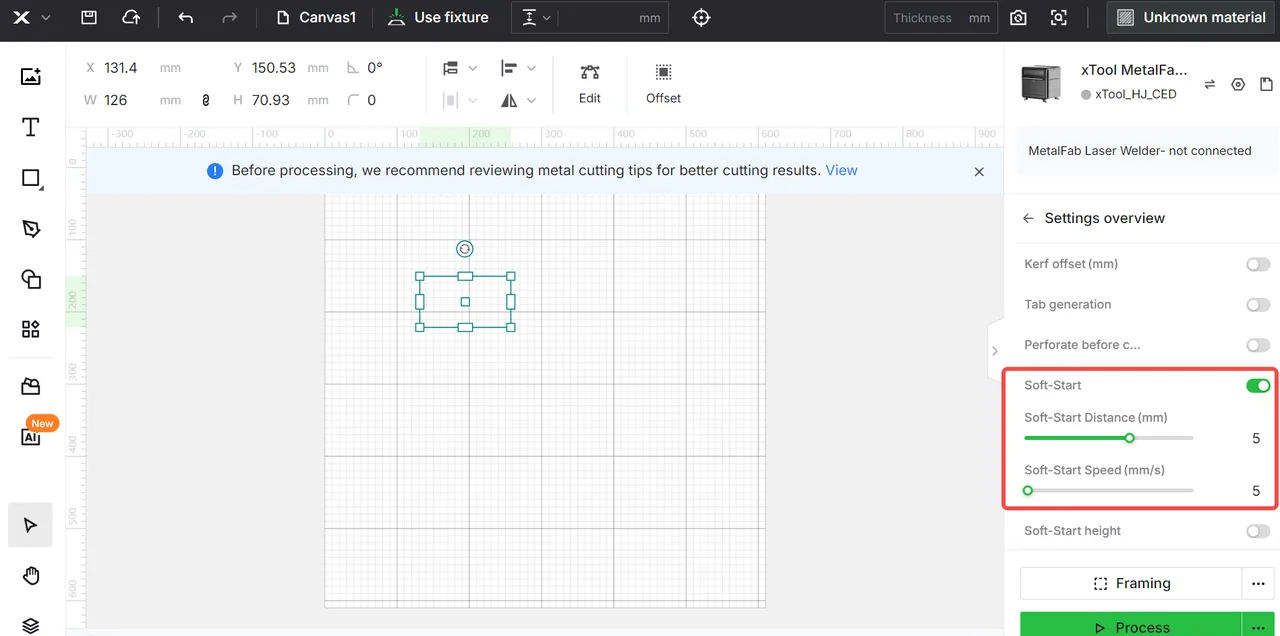Click the device file/save icon
This screenshot has width=1280, height=636.
[x=1267, y=85]
